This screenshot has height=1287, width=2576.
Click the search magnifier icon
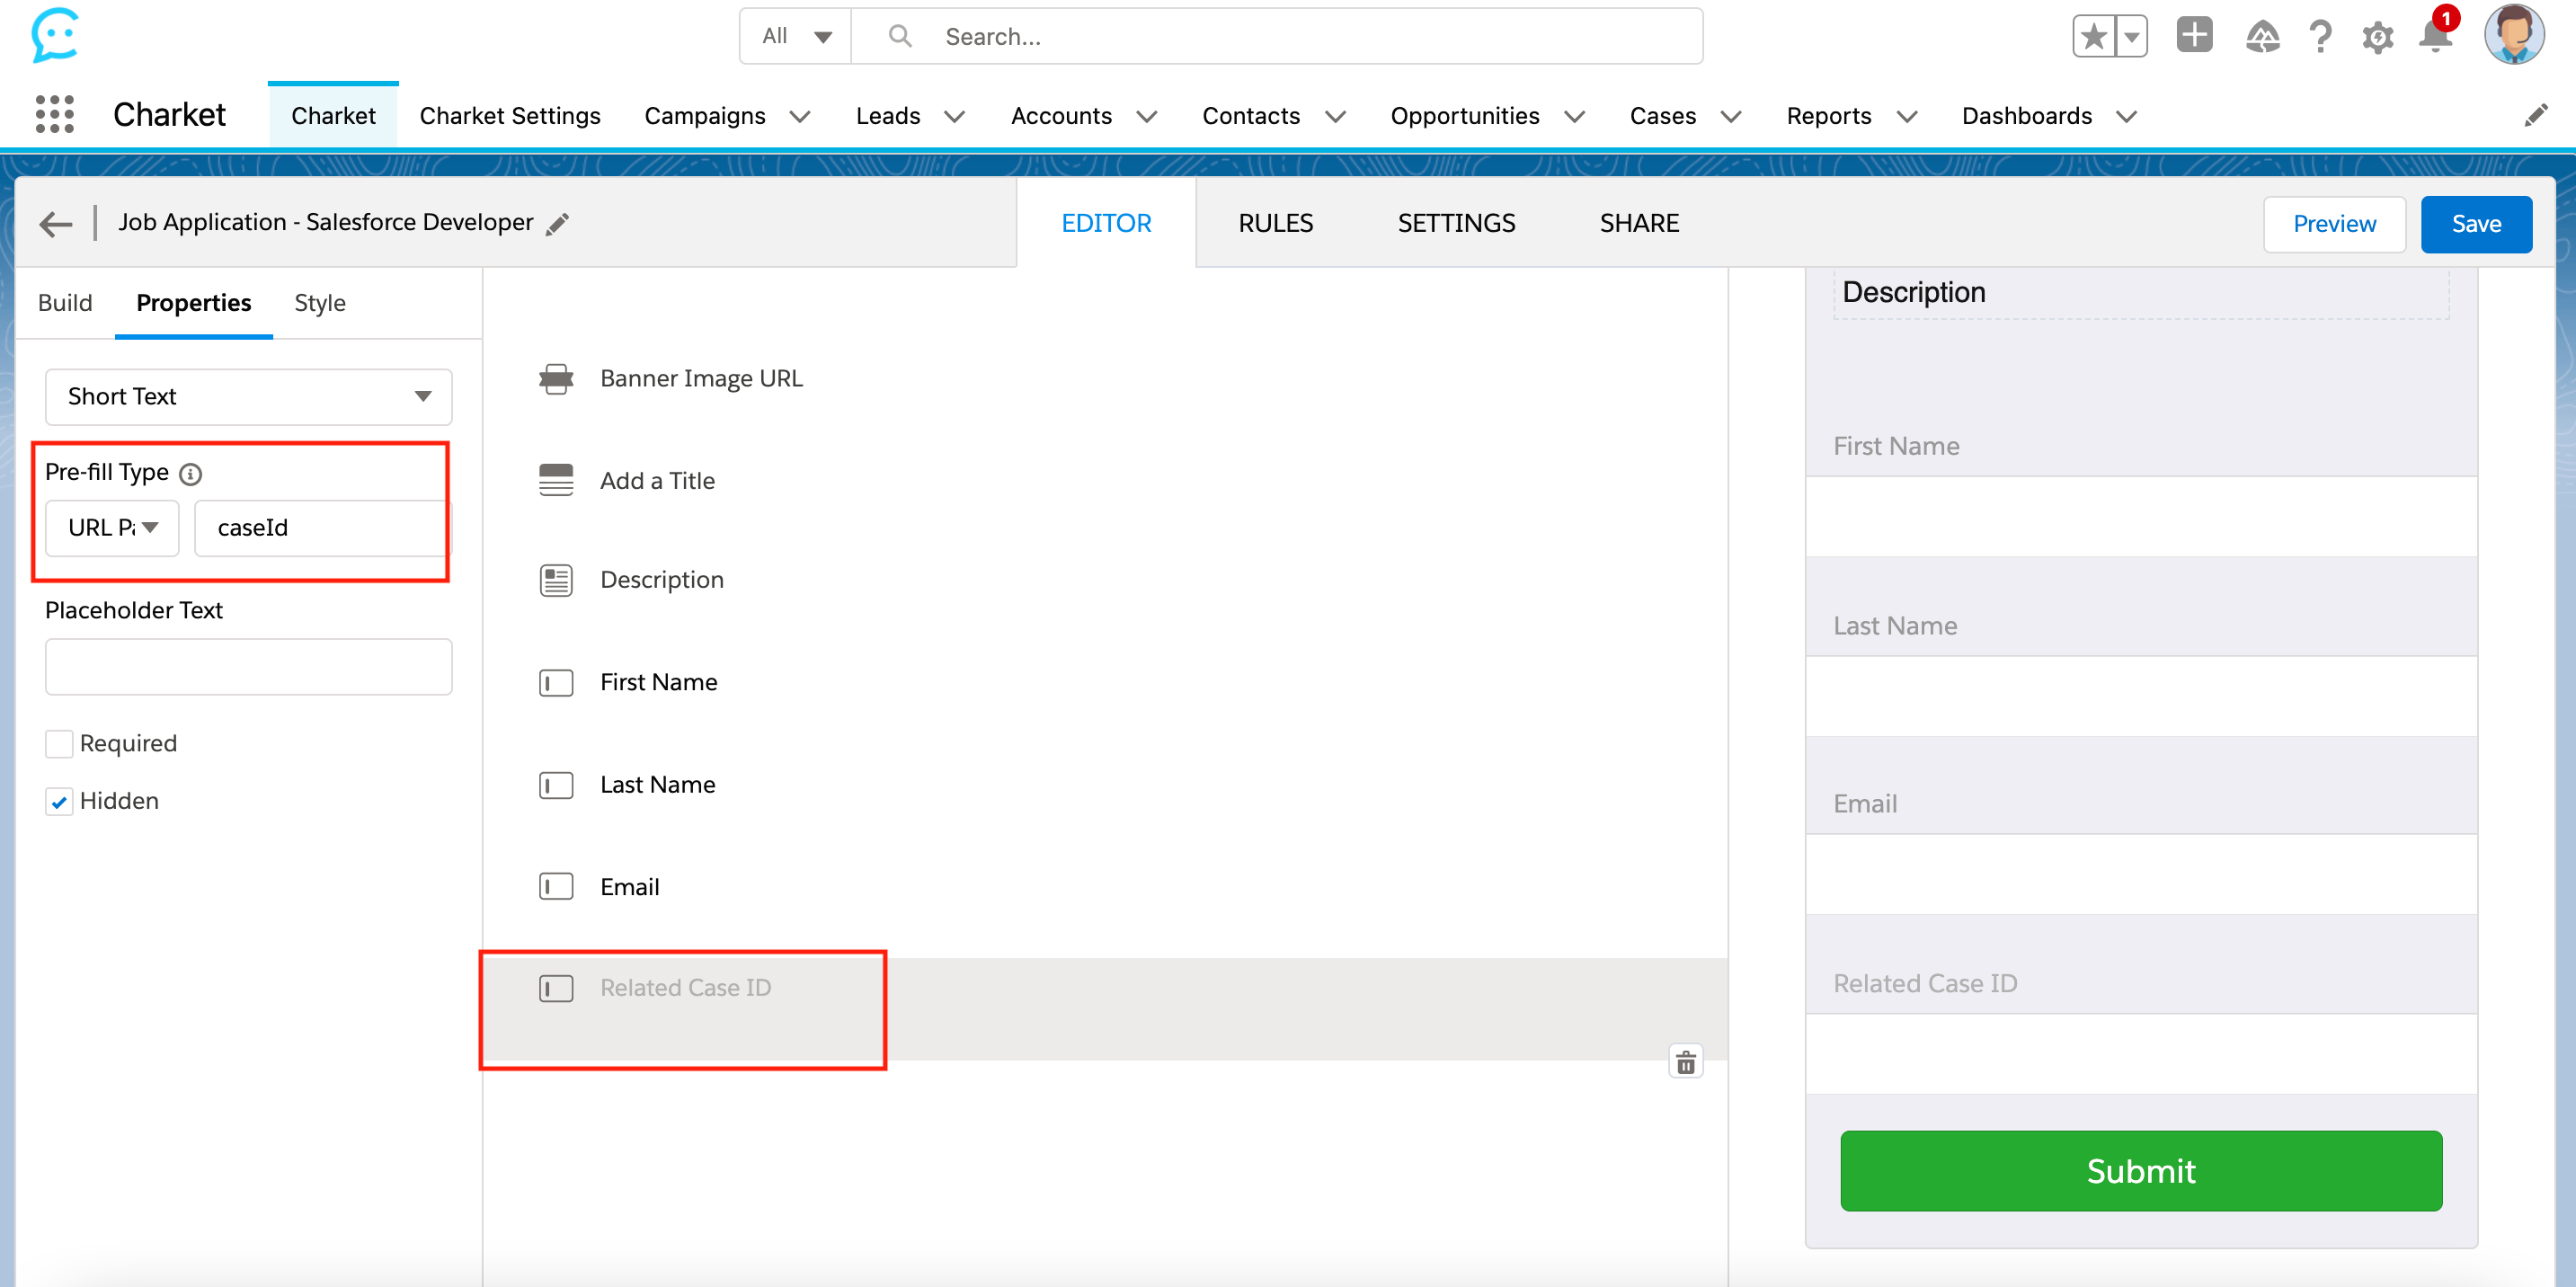(x=900, y=36)
